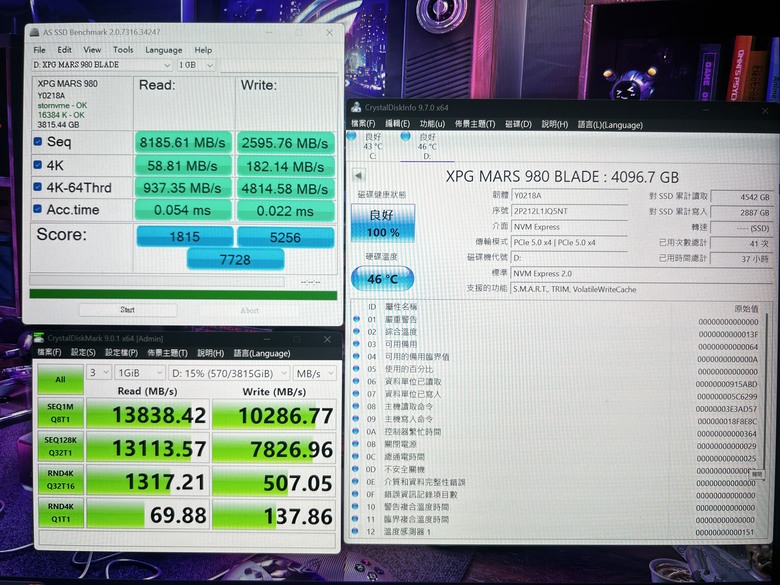Click the serial number field 2P212L1JQ5NT
This screenshot has width=780, height=585.
coord(570,211)
